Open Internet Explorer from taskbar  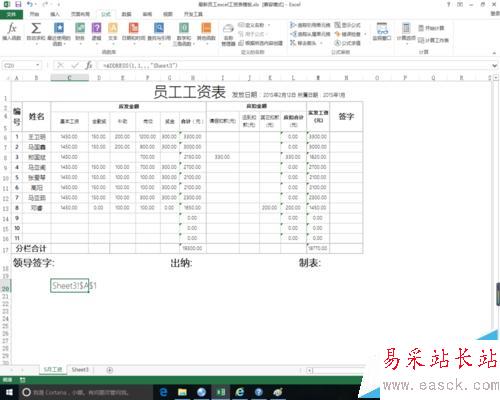[240, 392]
